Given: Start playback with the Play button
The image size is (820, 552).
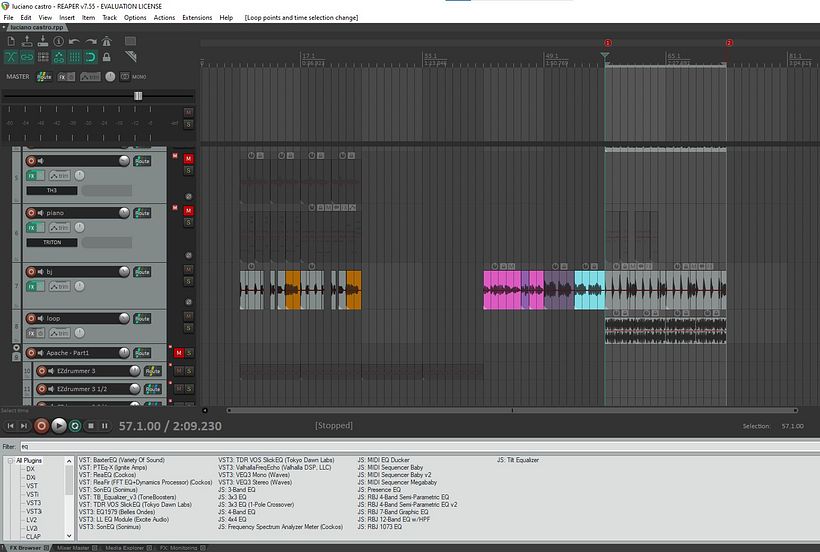Looking at the screenshot, I should [x=59, y=426].
